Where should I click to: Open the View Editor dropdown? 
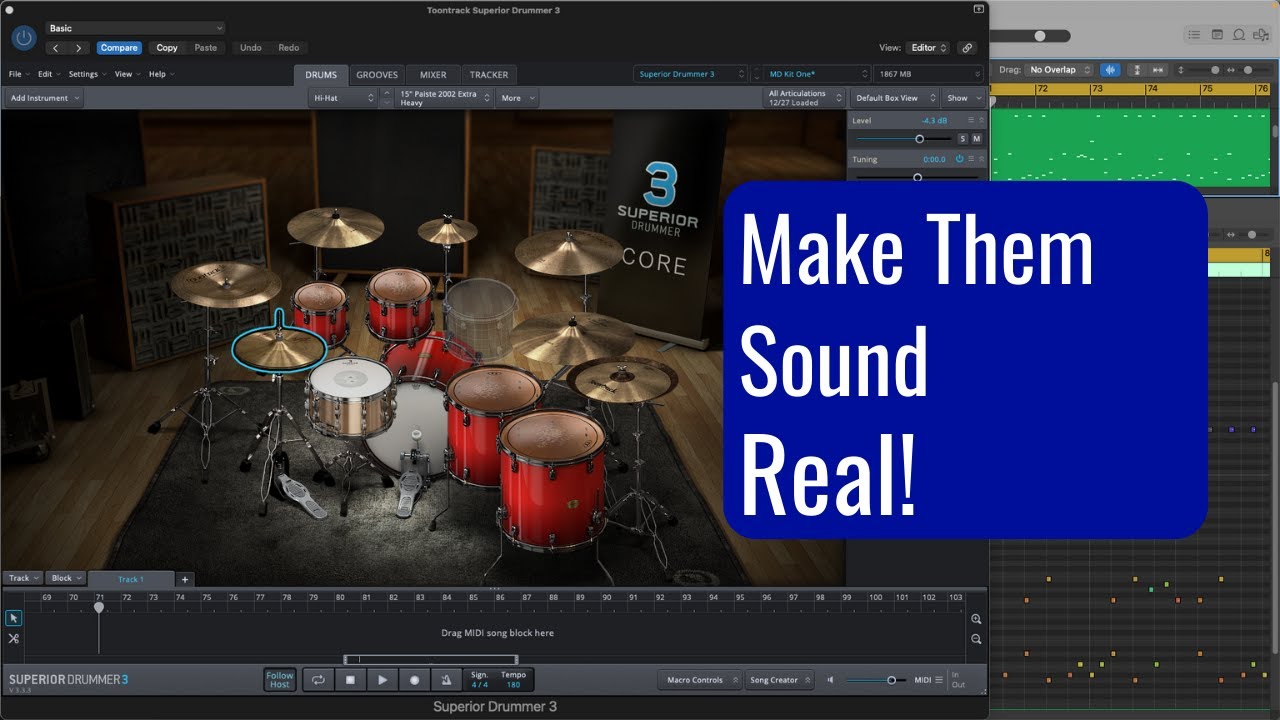[928, 48]
